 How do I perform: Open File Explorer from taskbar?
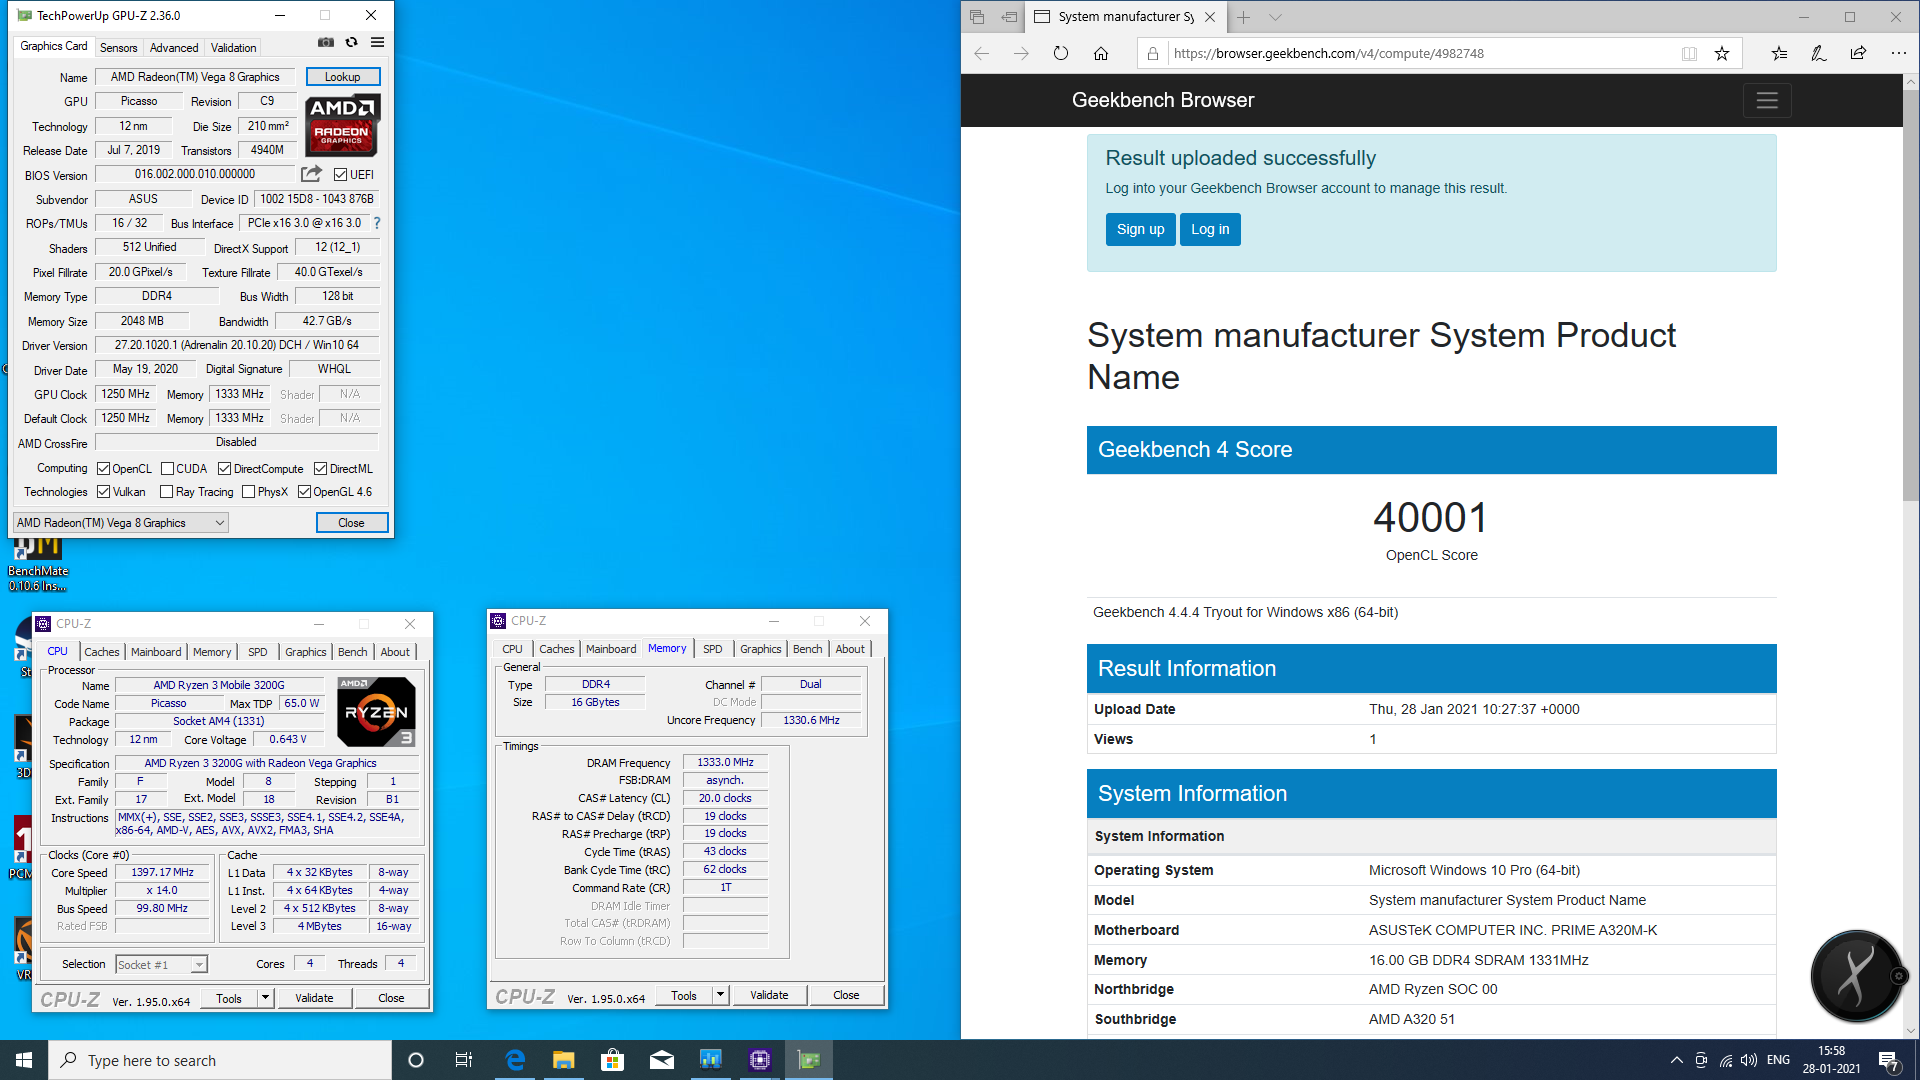(563, 1060)
